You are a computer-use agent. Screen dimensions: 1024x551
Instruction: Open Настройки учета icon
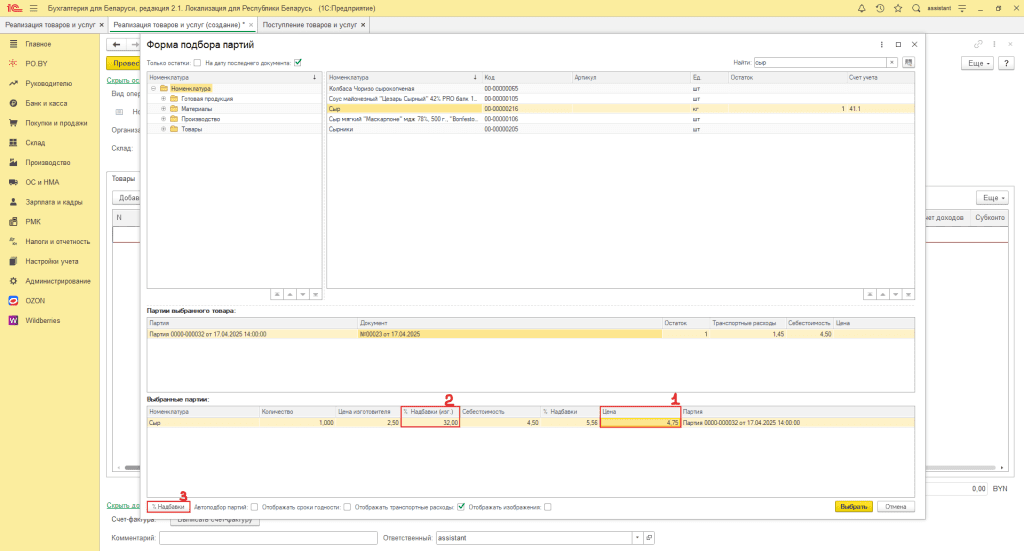coord(13,261)
